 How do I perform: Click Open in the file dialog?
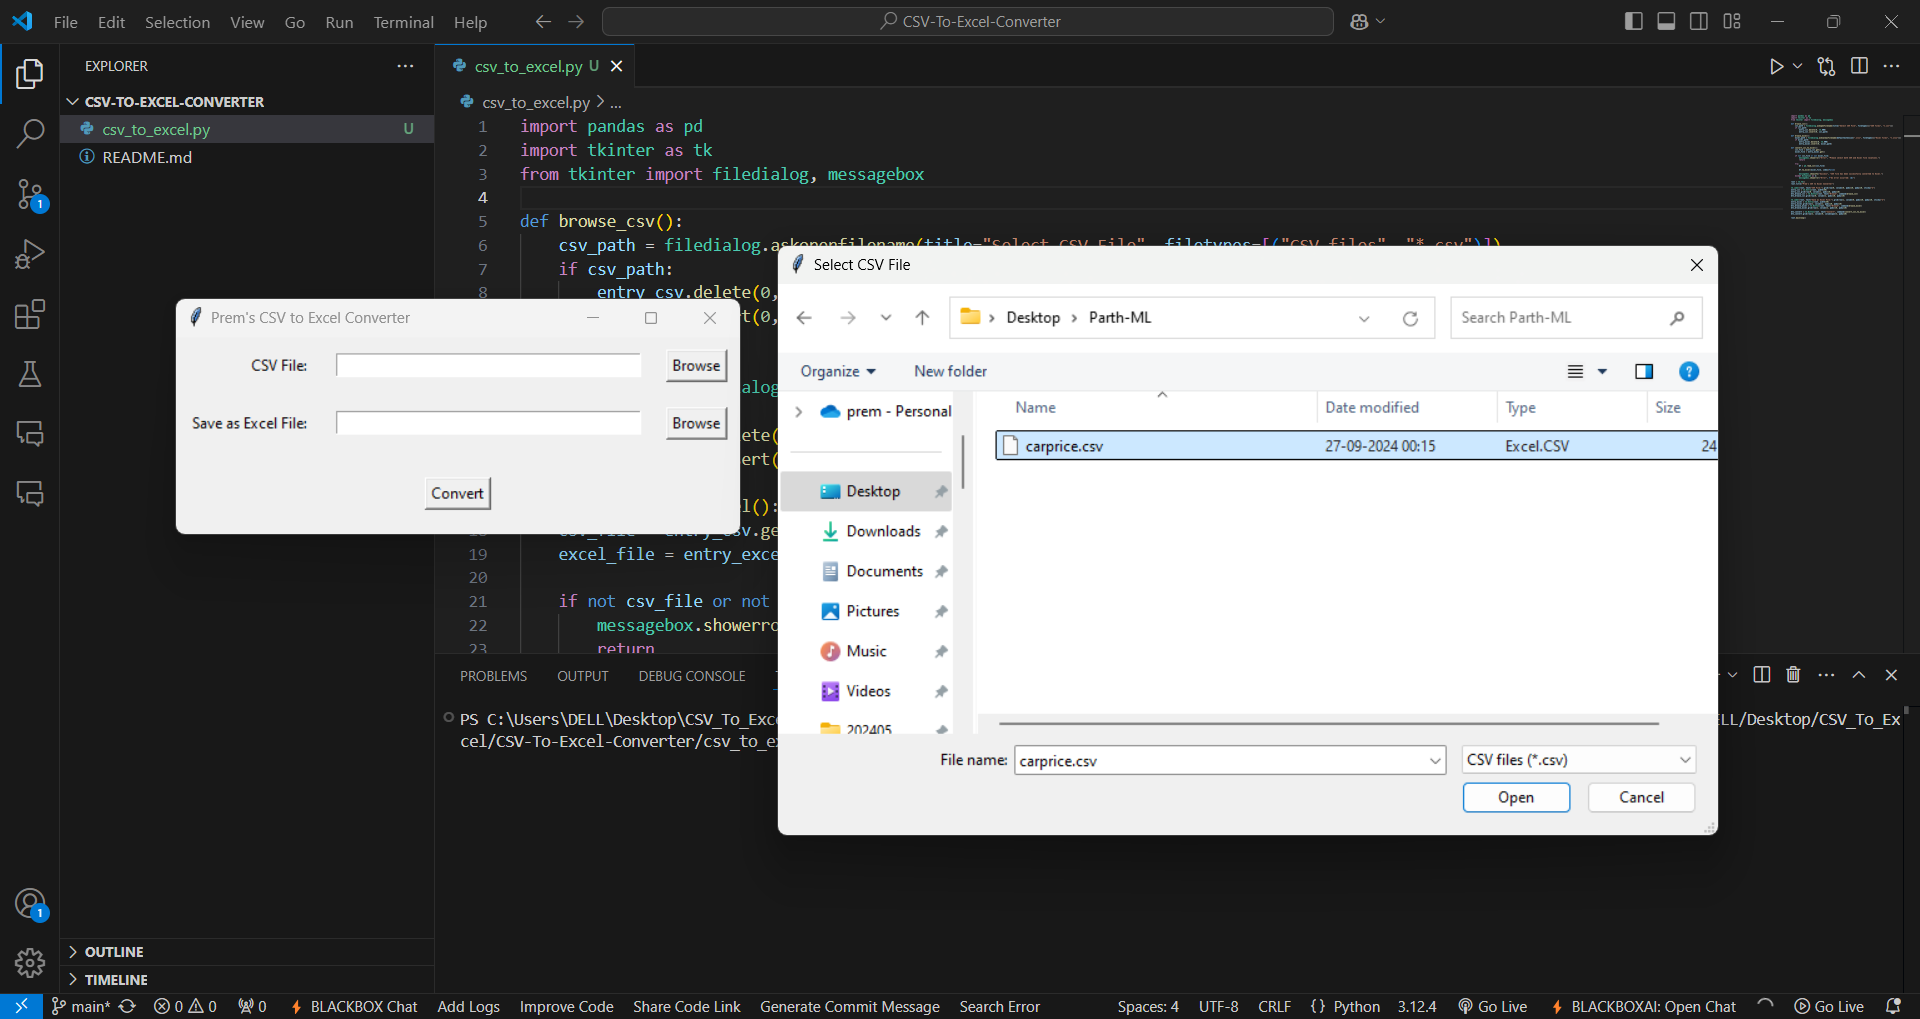click(1516, 798)
